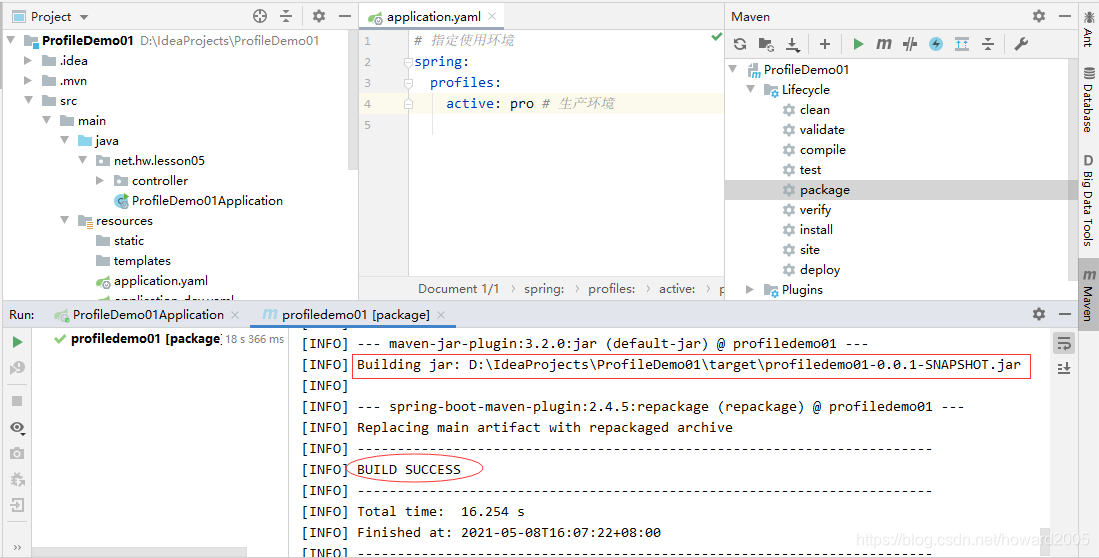Viewport: 1099px width, 558px height.
Task: Collapse all in Project panel toolbar
Action: [x=286, y=16]
